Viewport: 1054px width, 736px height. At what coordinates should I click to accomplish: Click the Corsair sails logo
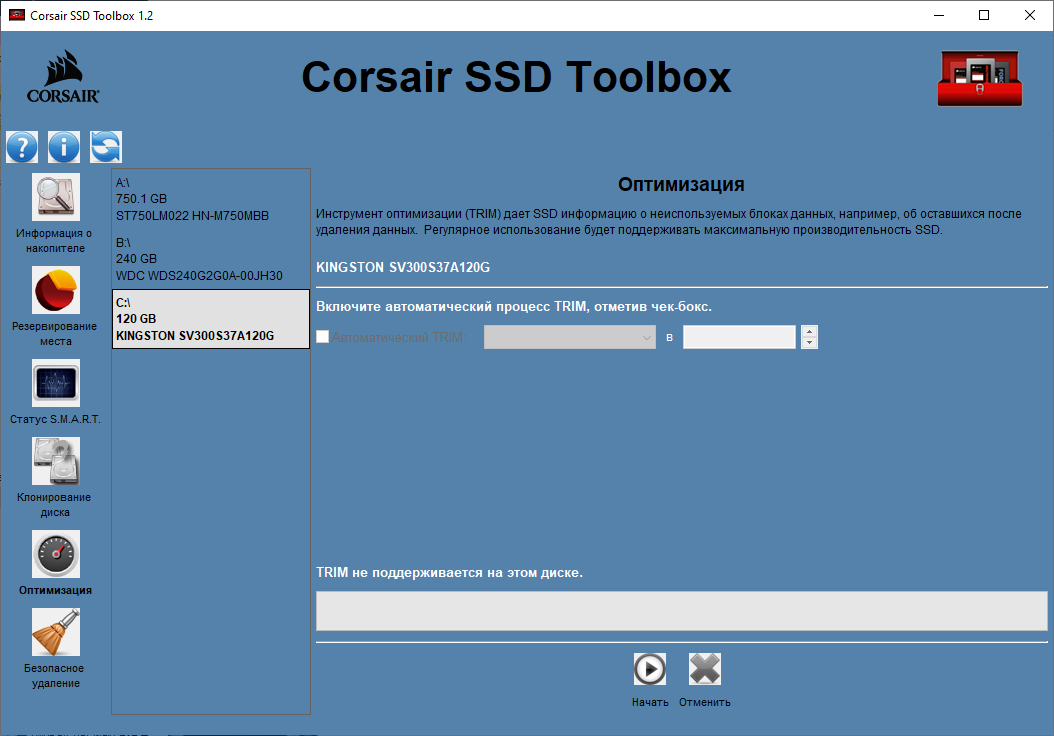63,77
